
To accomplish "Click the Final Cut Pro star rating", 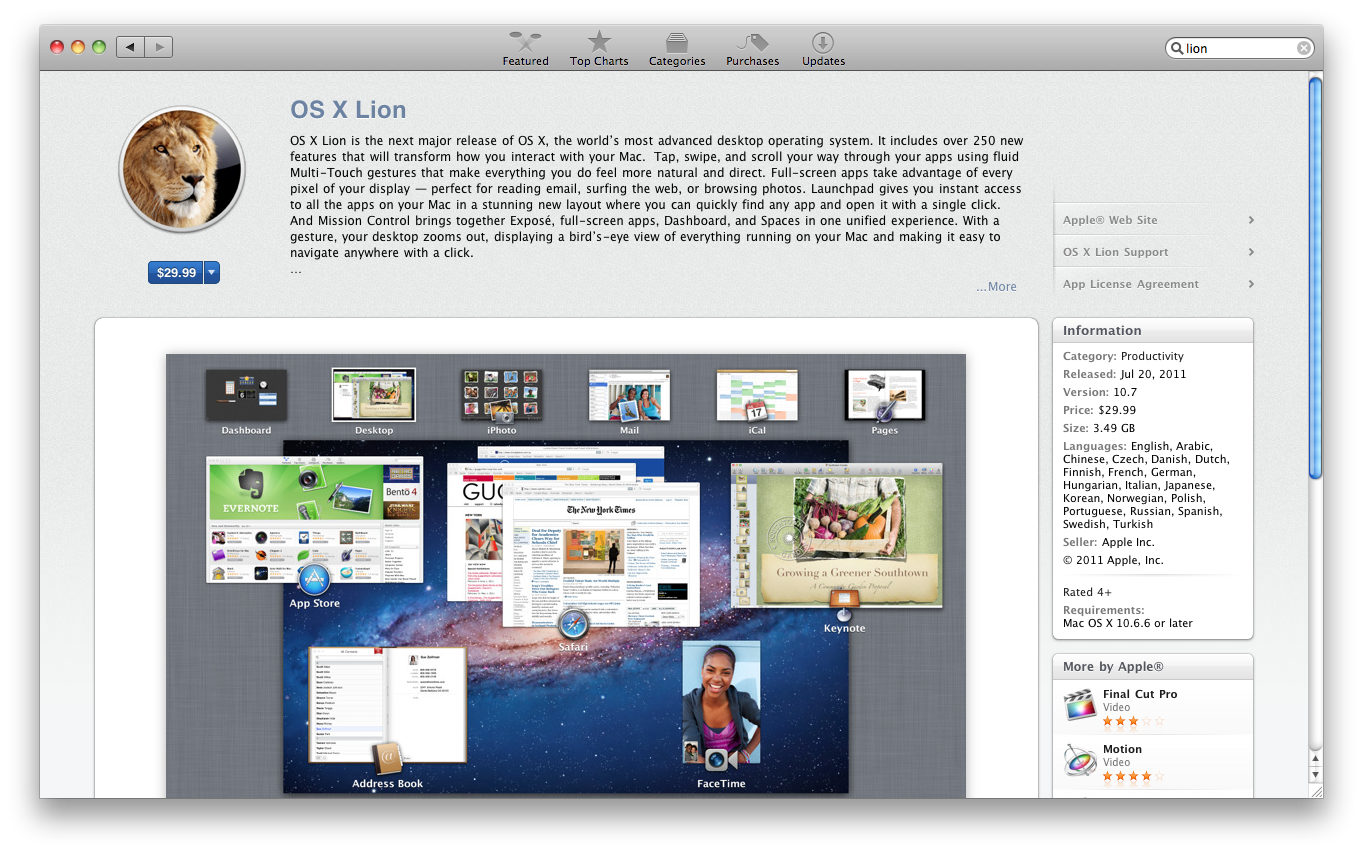I will tap(1133, 721).
